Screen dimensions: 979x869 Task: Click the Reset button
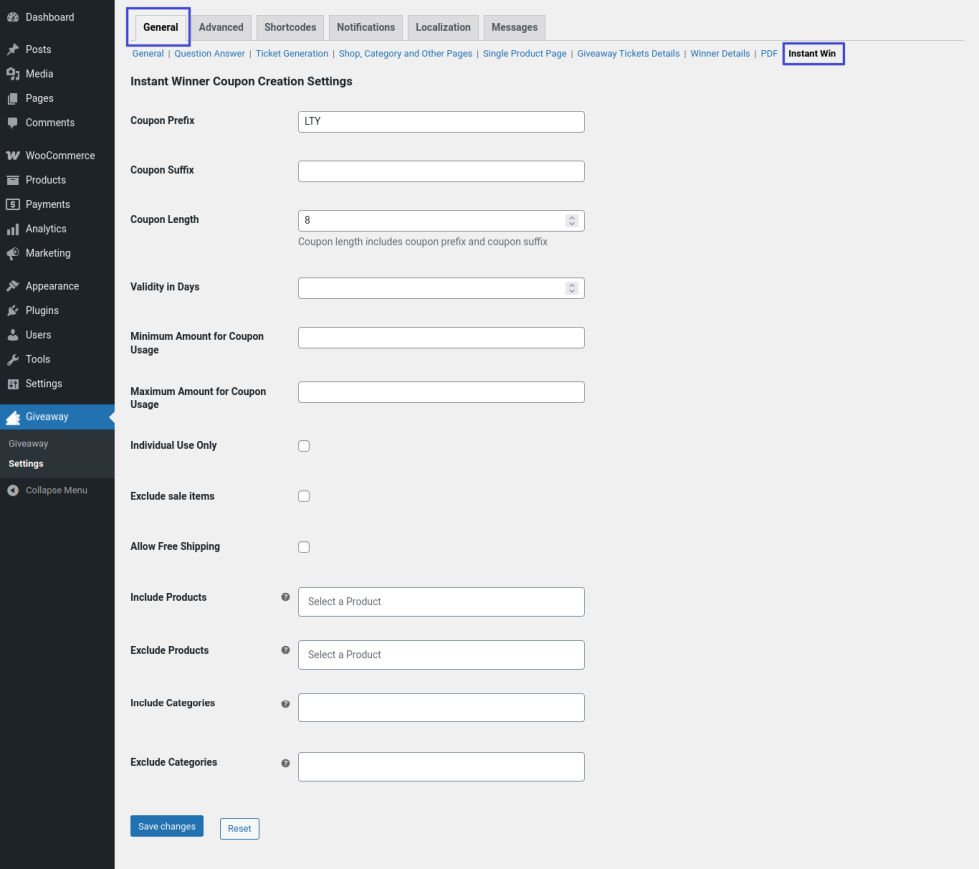[240, 828]
